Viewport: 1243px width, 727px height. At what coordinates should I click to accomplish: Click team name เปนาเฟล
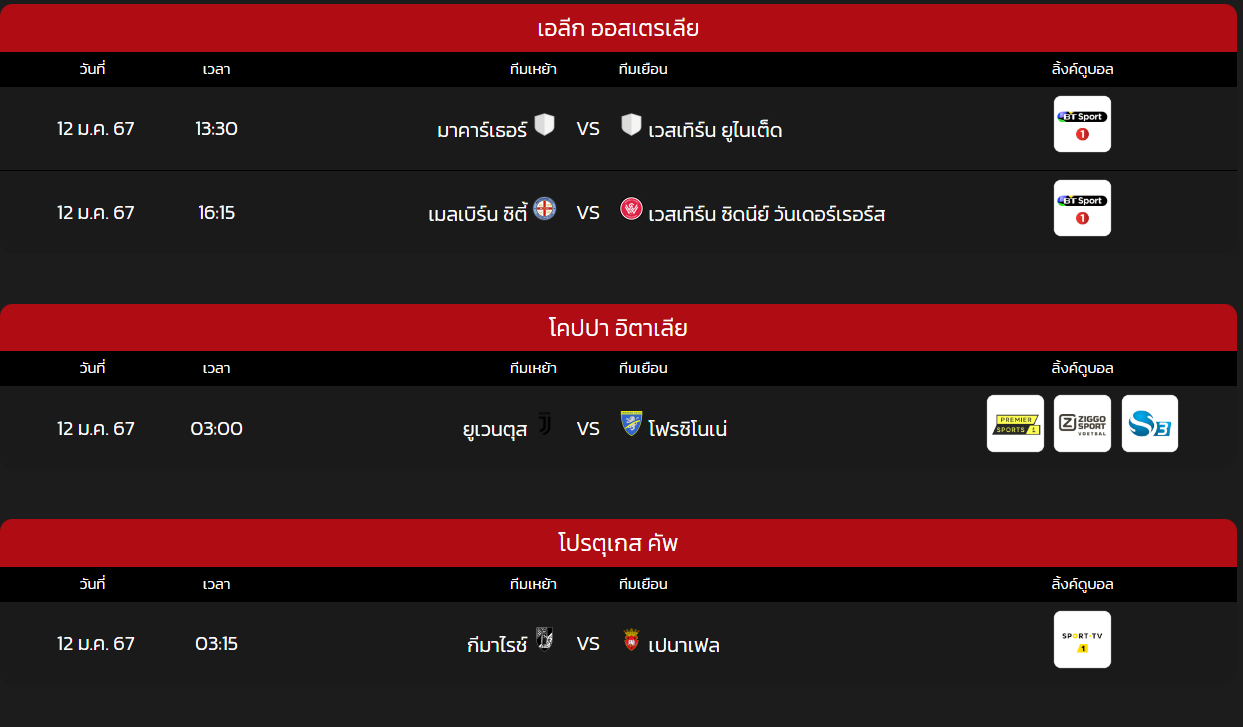pos(684,645)
